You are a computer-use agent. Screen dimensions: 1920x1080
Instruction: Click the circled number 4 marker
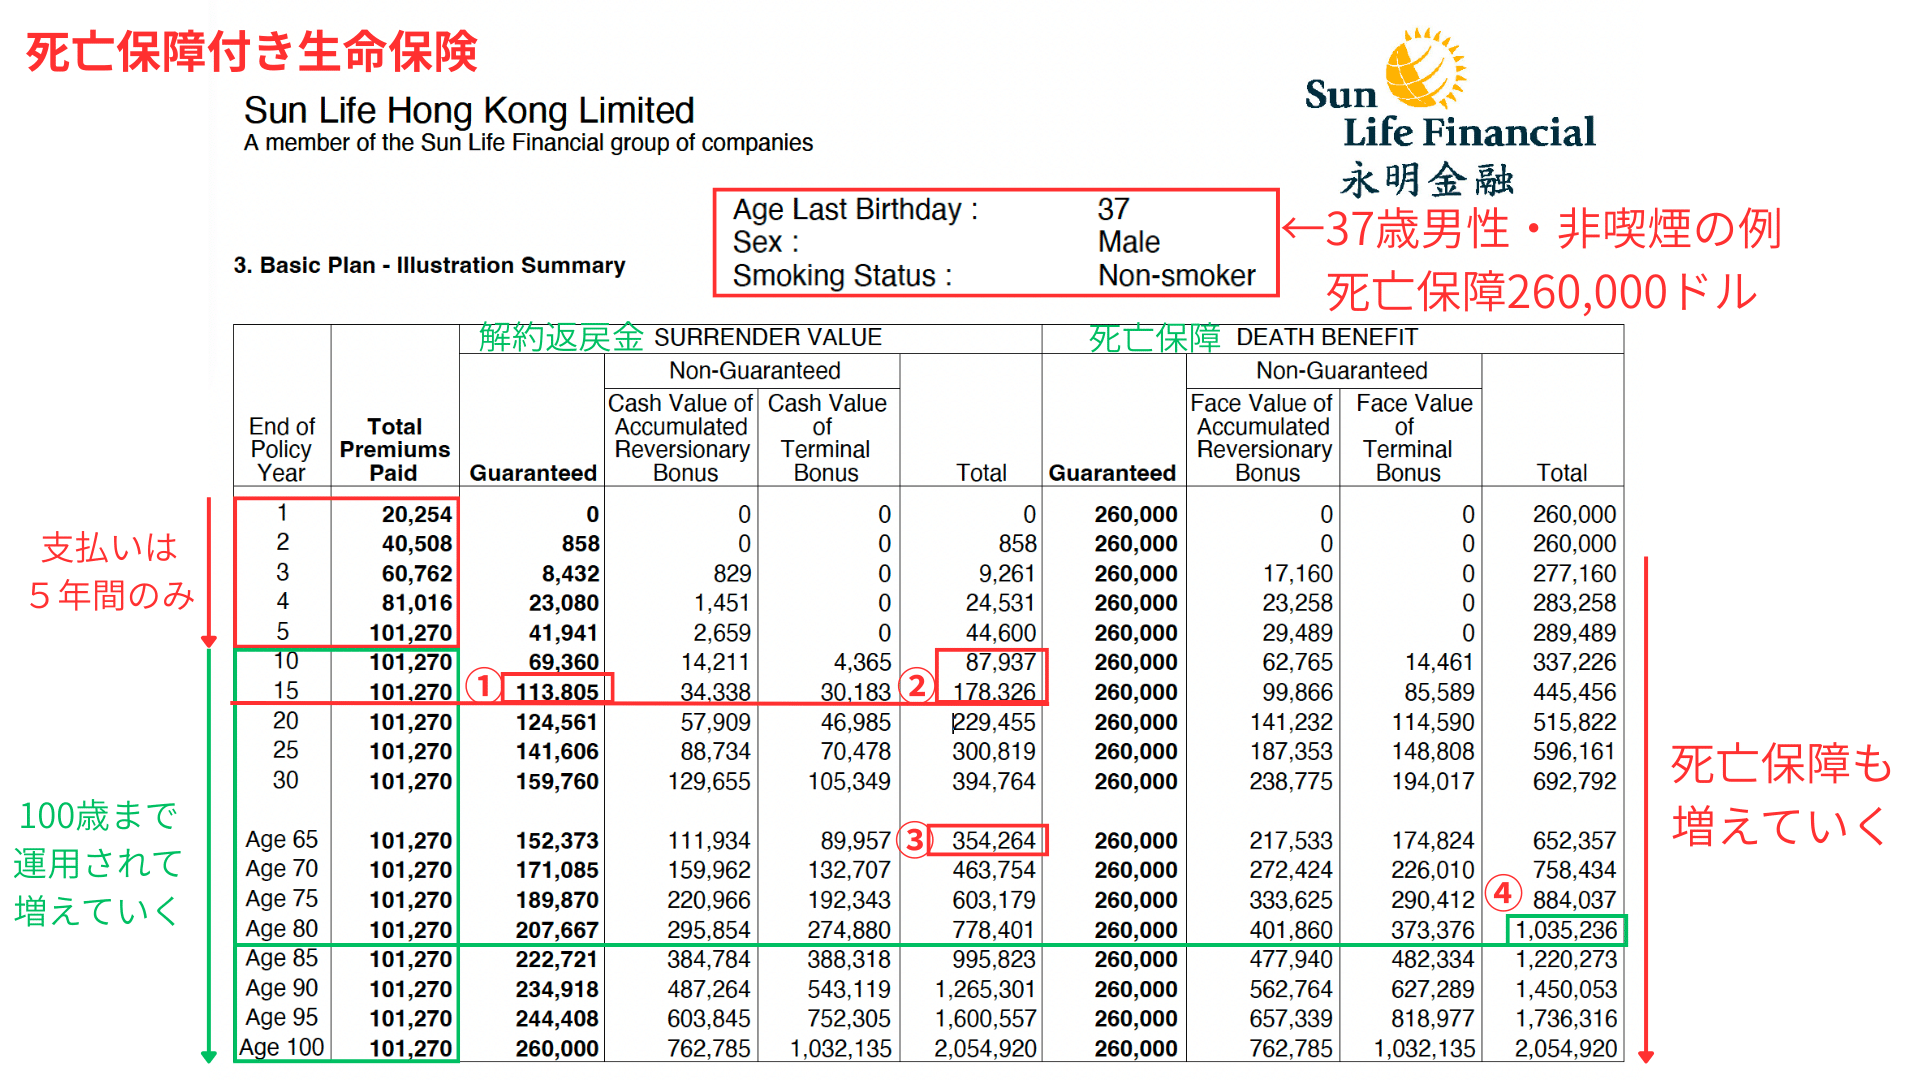pos(1503,892)
